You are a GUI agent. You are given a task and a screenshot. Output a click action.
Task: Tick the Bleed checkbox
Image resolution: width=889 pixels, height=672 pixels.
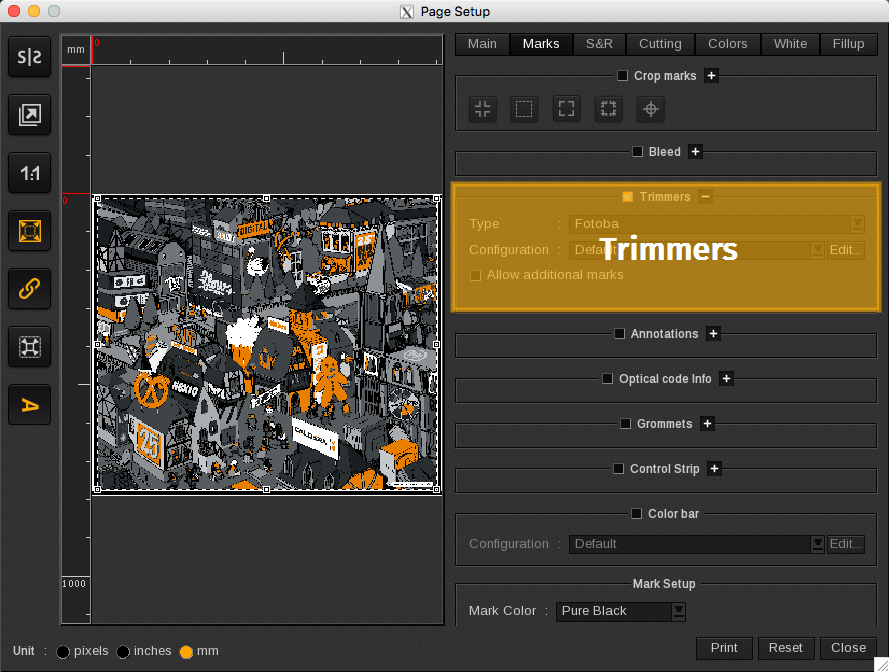(638, 152)
